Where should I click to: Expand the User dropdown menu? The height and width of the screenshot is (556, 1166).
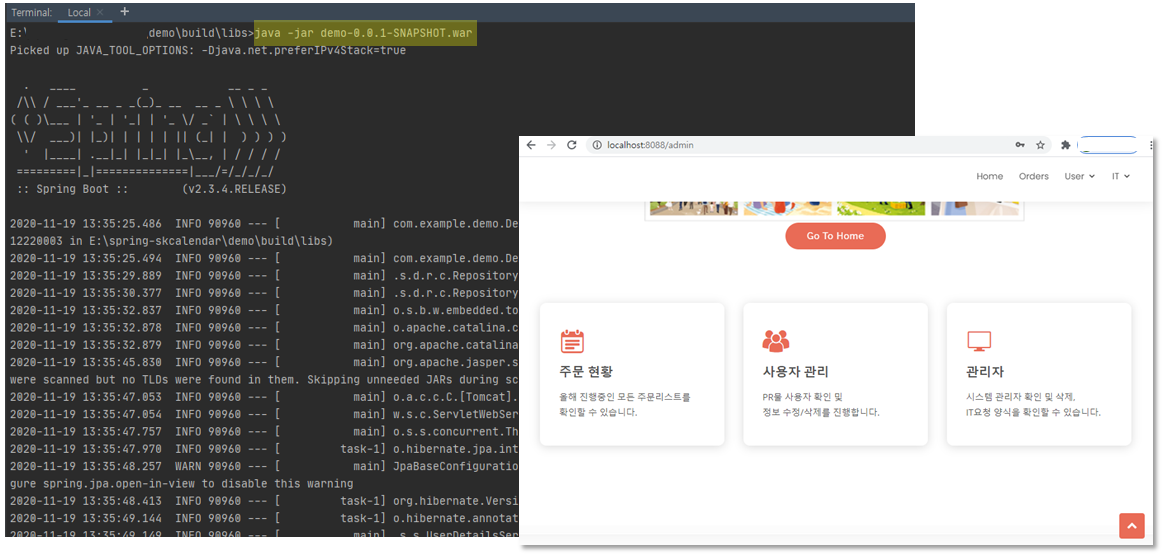click(x=1080, y=176)
